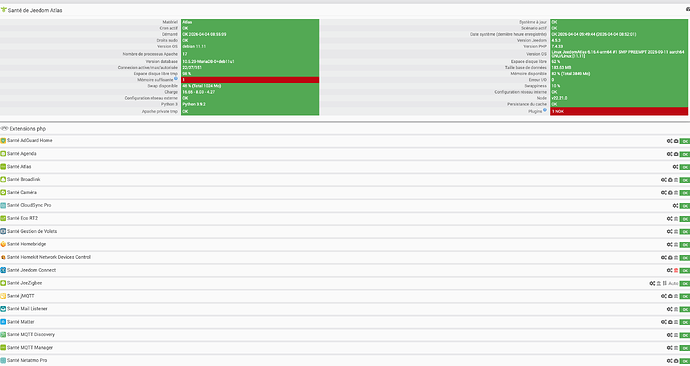Click the box-shaped dependency icon in Santé Caméra row
This screenshot has height=366, width=690.
(670, 193)
